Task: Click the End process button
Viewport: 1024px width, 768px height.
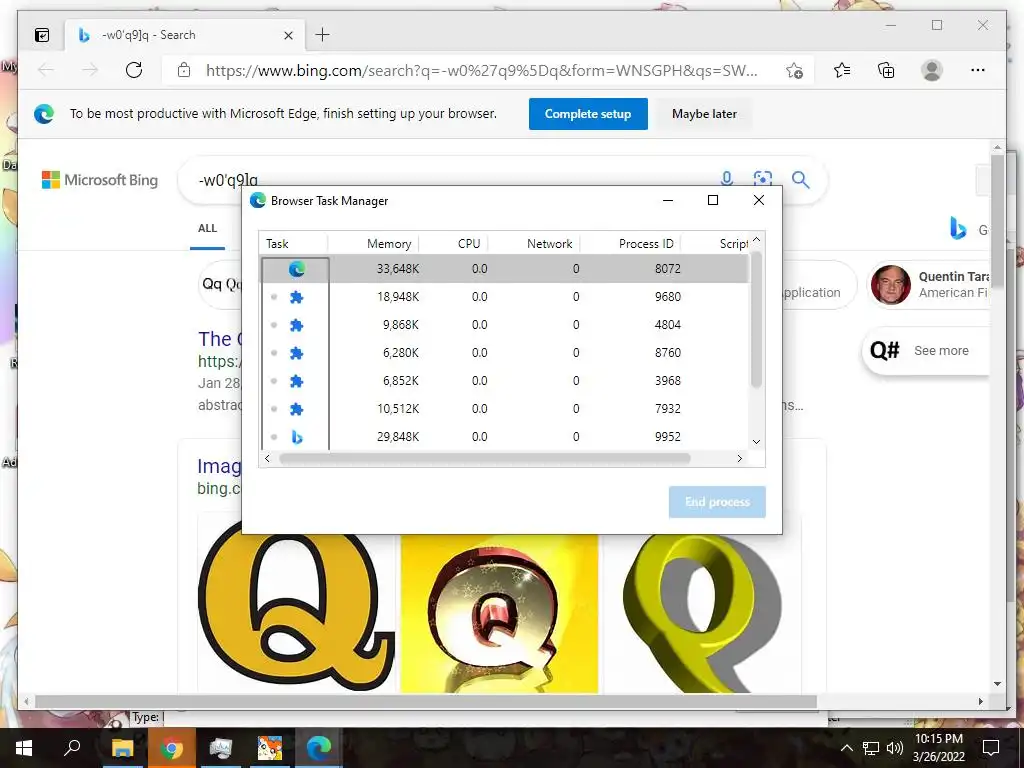Action: [x=717, y=502]
